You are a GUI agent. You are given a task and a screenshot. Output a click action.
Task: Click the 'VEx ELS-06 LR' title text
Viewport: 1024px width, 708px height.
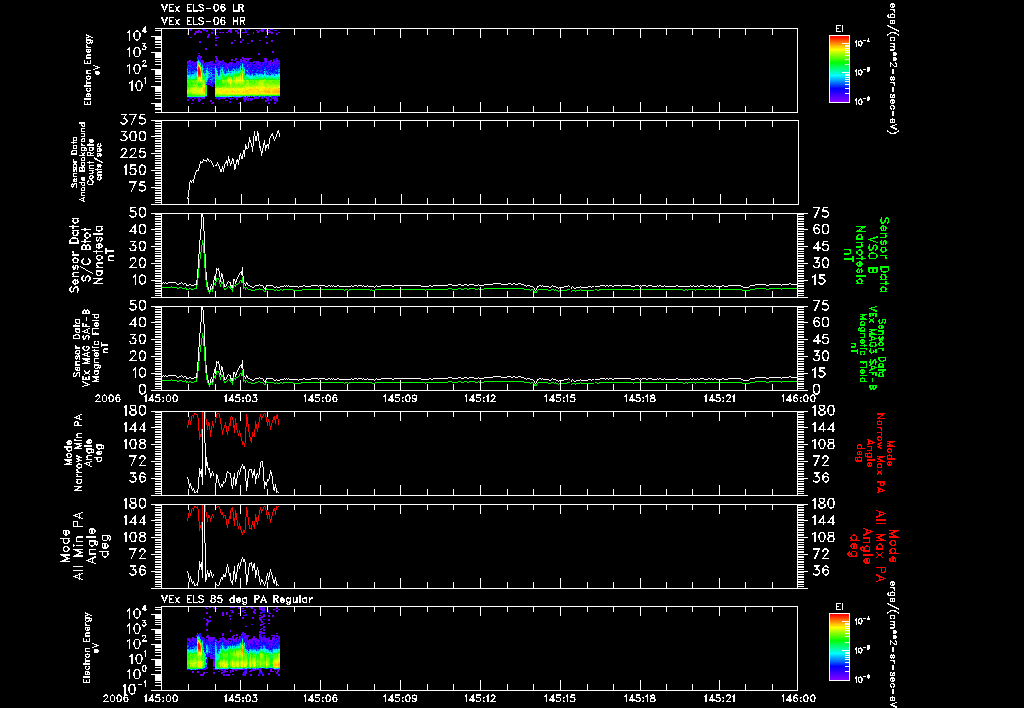202,8
